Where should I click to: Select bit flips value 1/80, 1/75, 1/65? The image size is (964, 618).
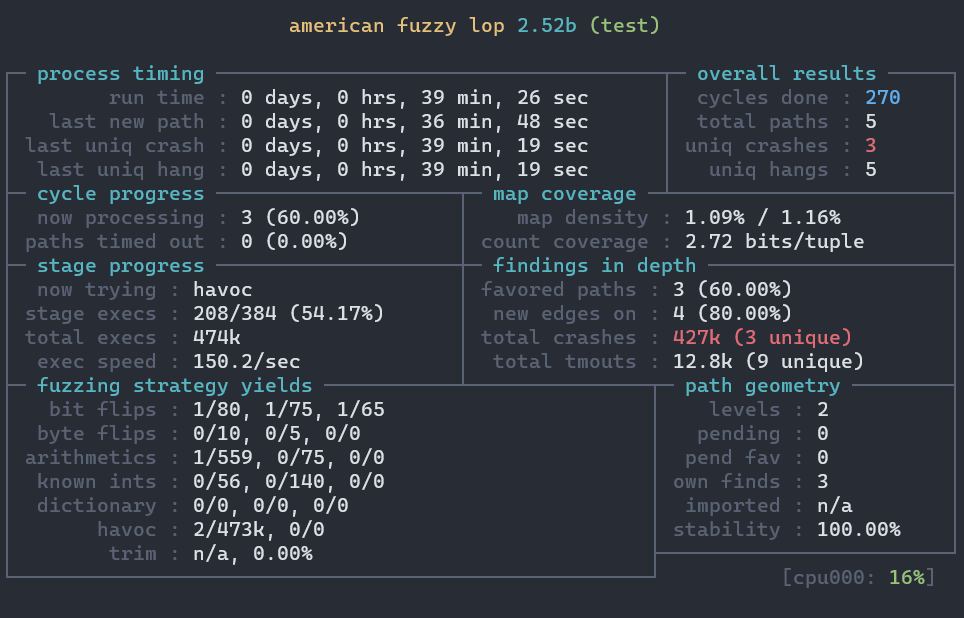tap(288, 410)
